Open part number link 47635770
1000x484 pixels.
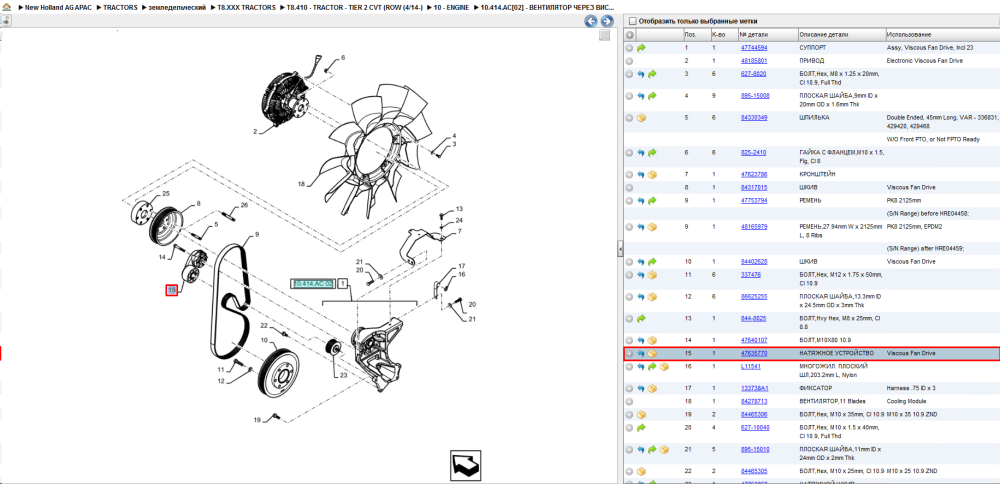(754, 353)
